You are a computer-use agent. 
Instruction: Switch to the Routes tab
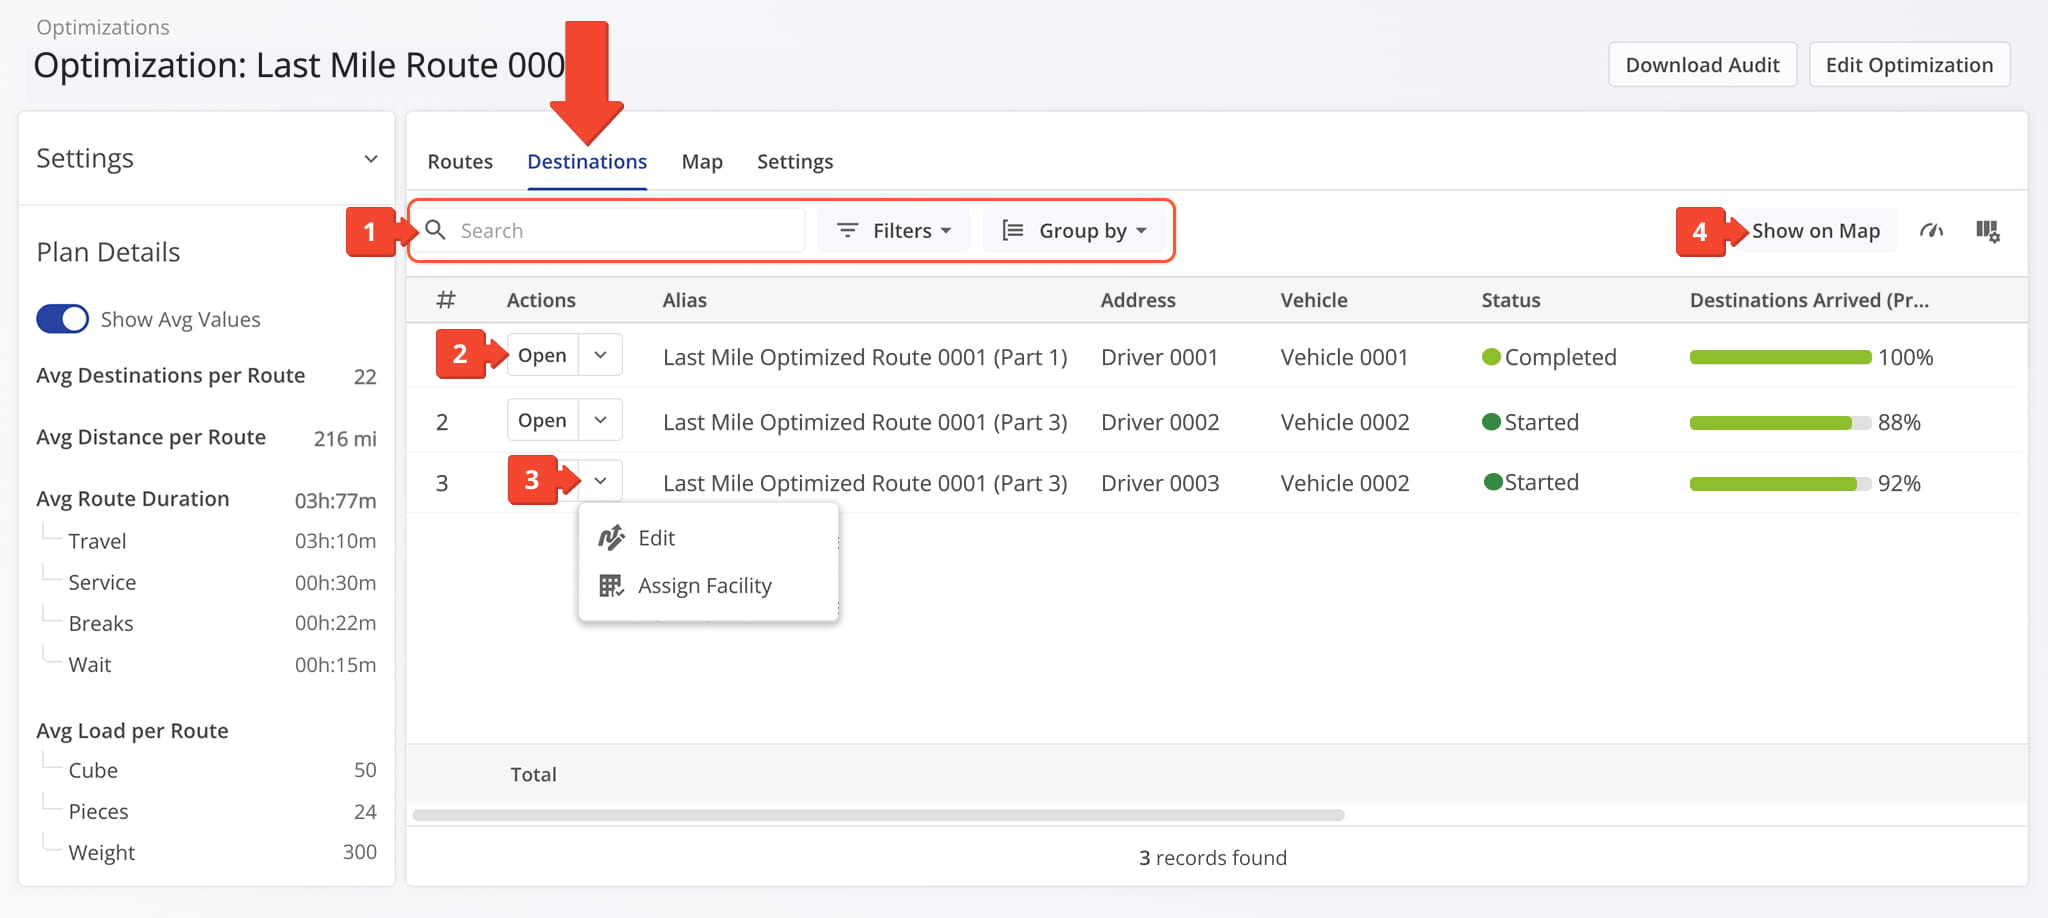460,161
